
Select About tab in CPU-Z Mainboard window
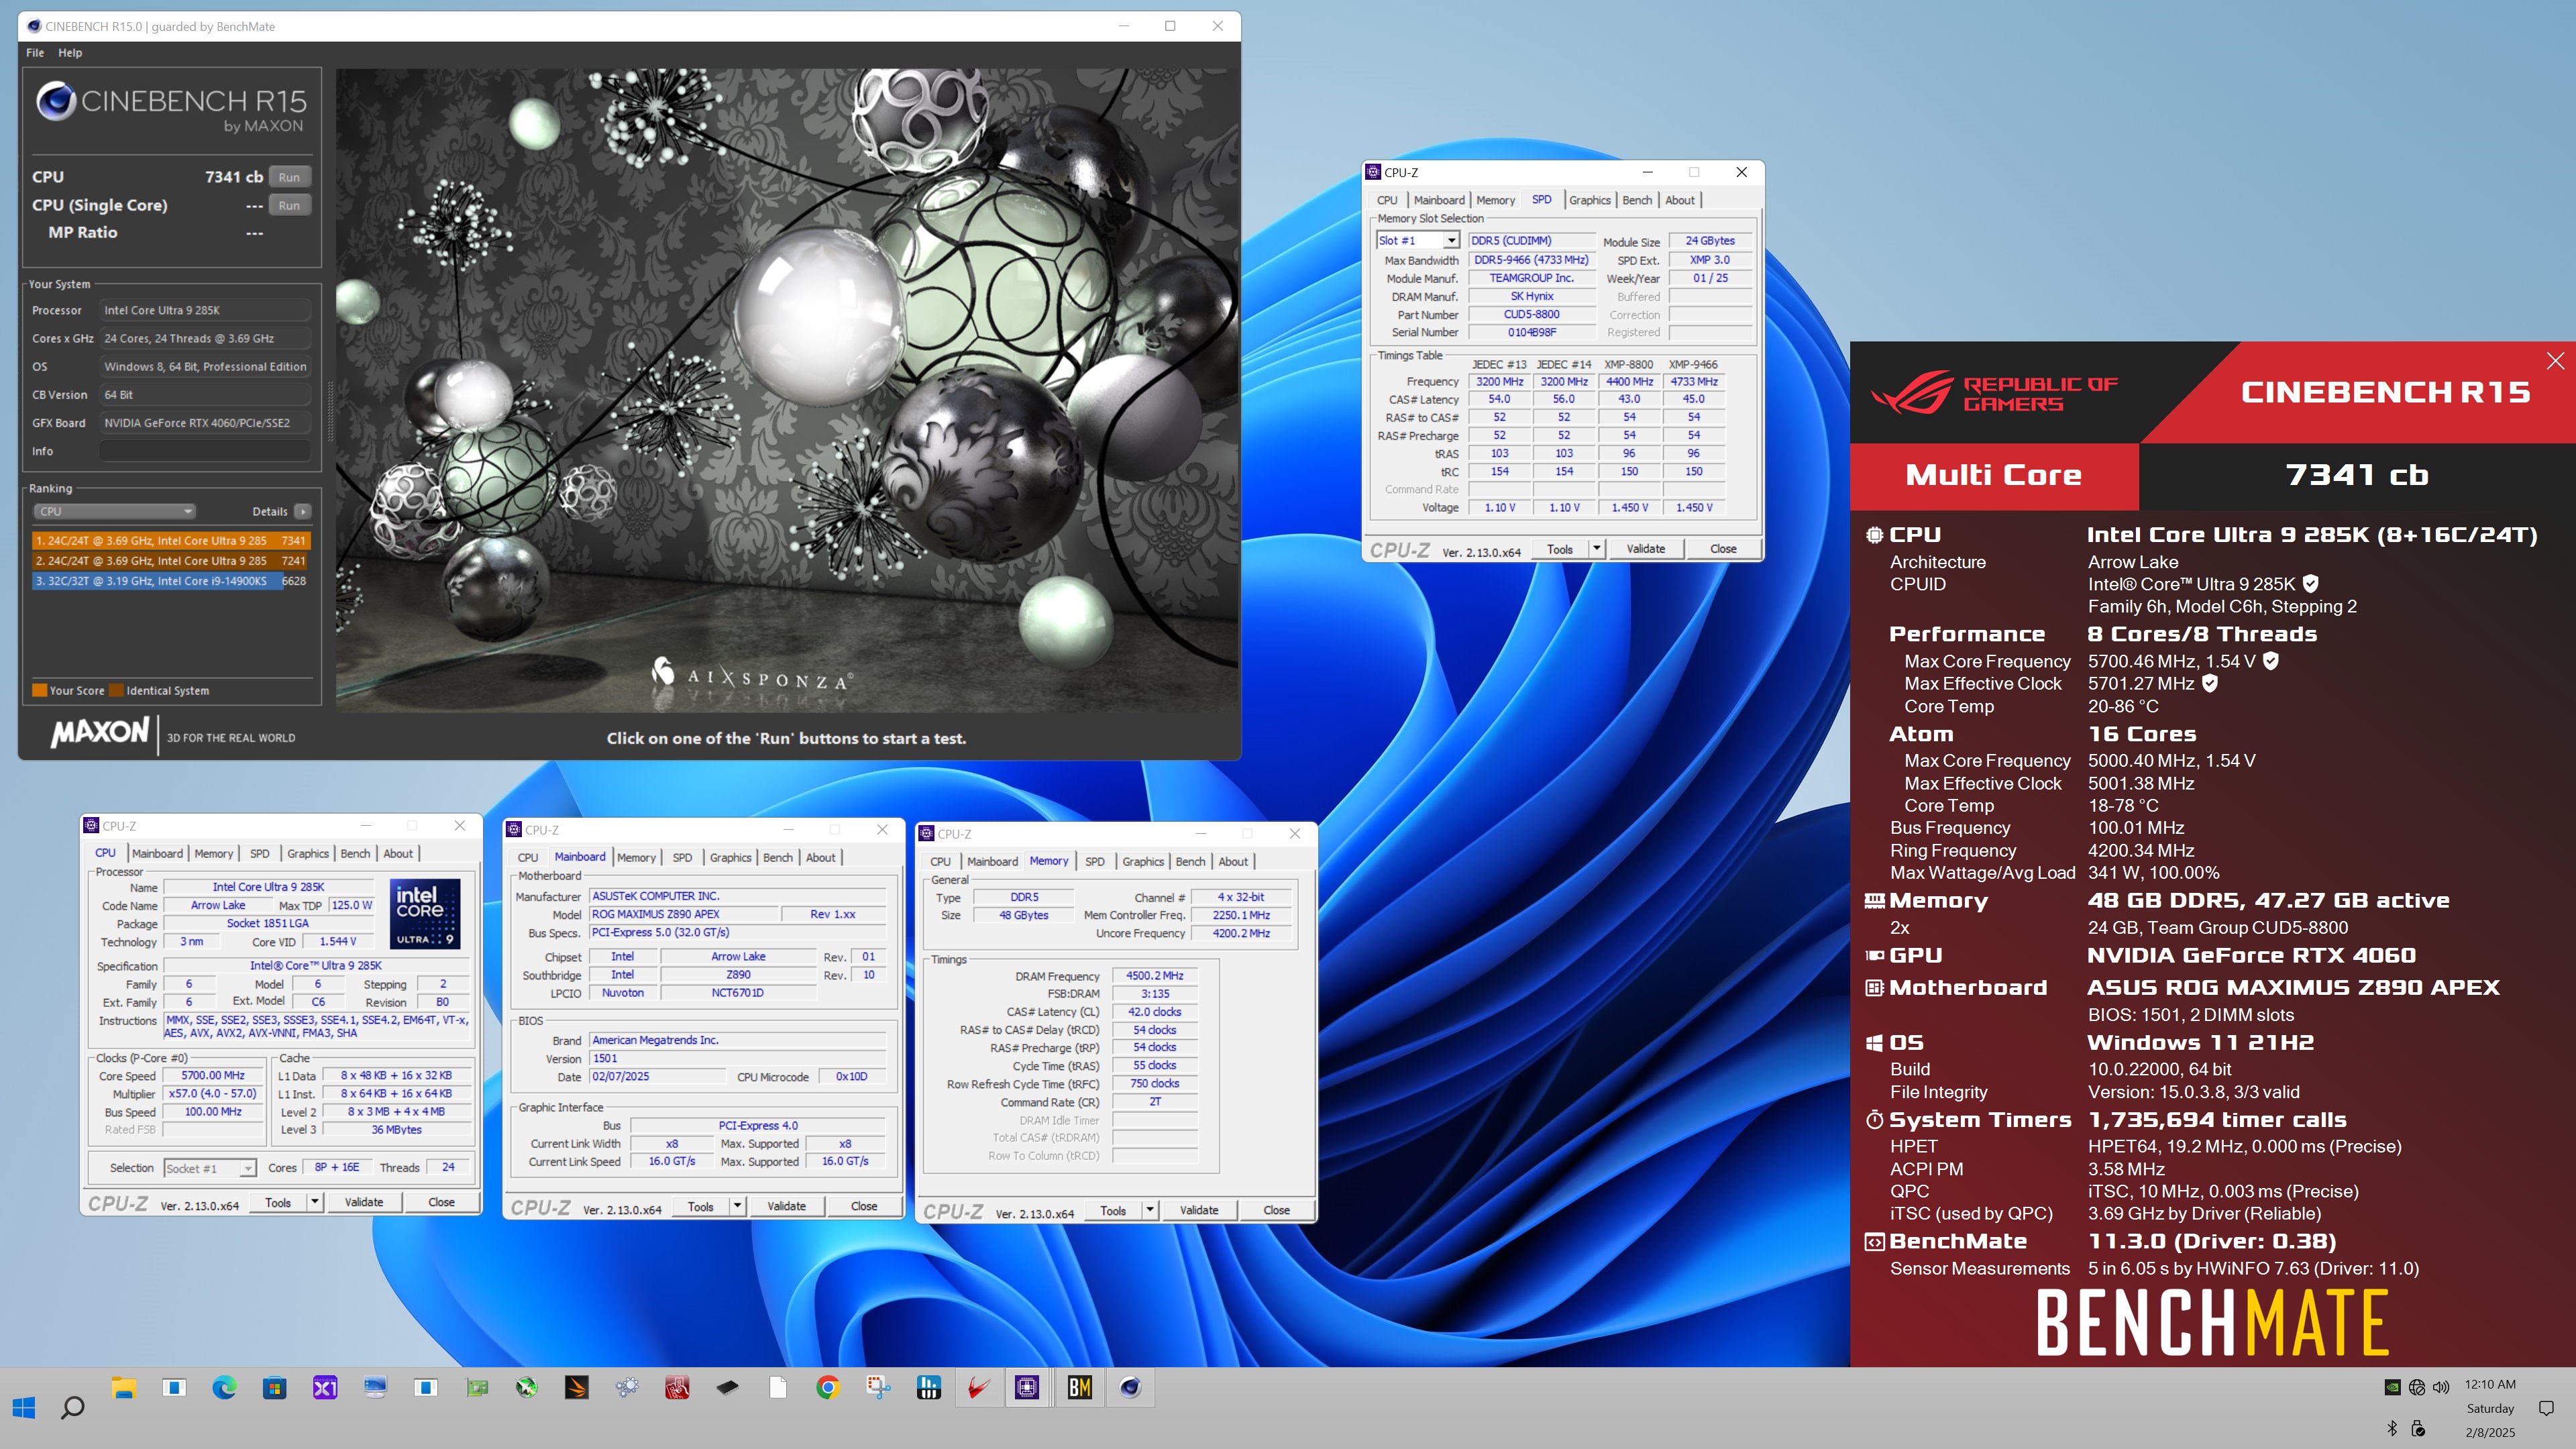[x=820, y=857]
